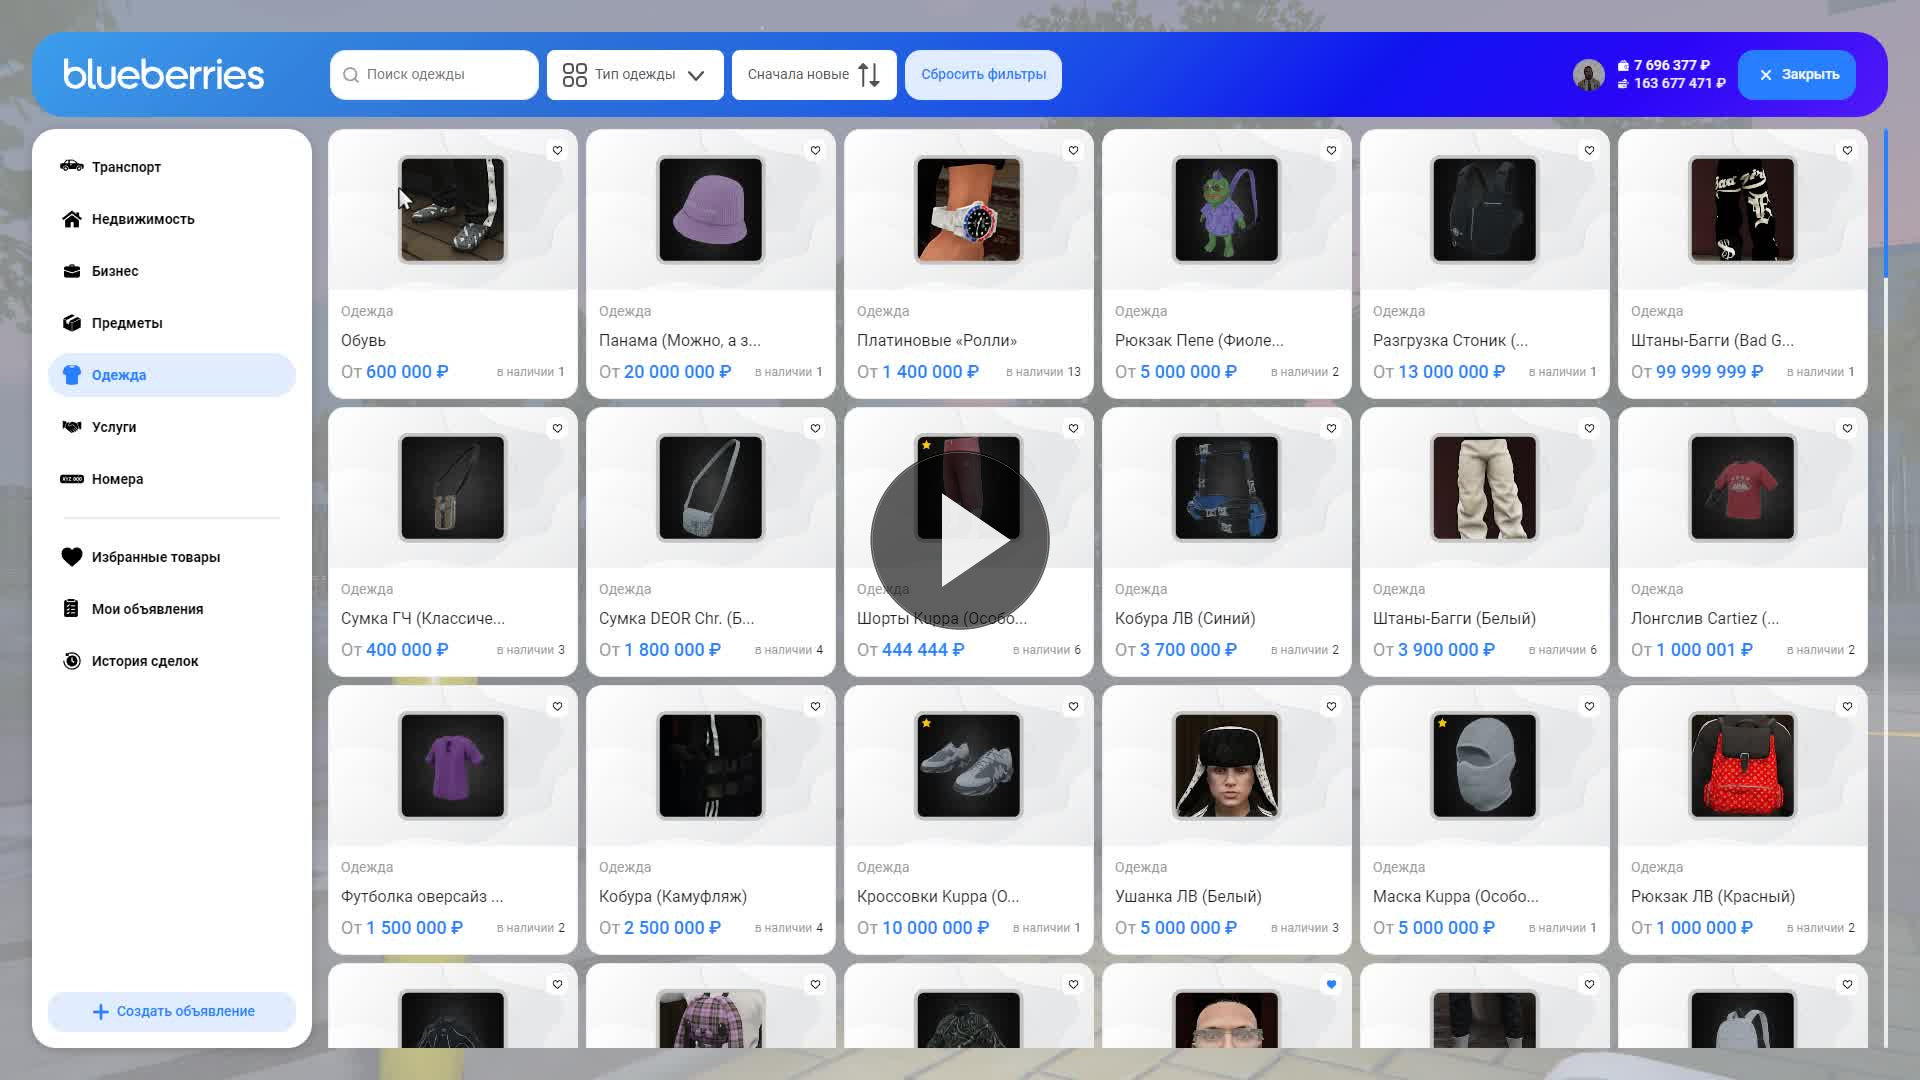Image resolution: width=1920 pixels, height=1080 pixels.
Task: Favorite the Панама listing
Action: [x=816, y=151]
